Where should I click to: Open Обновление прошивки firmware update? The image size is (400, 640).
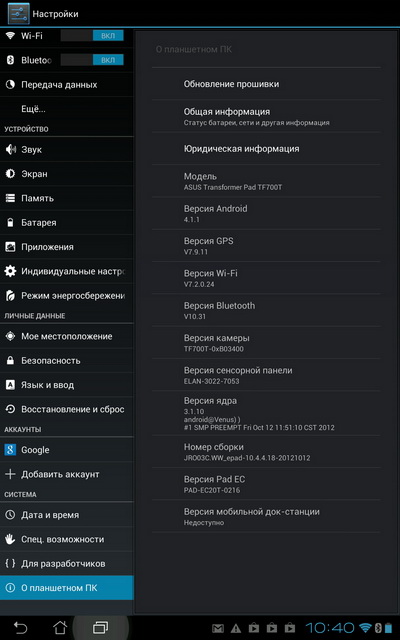266,84
